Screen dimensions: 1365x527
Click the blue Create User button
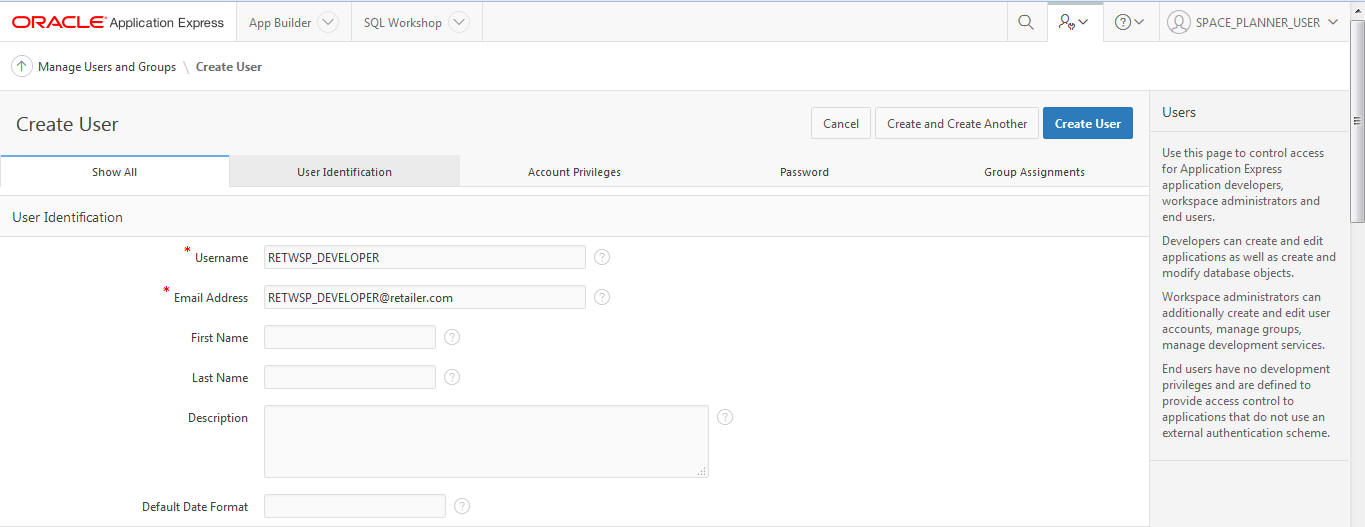point(1088,123)
